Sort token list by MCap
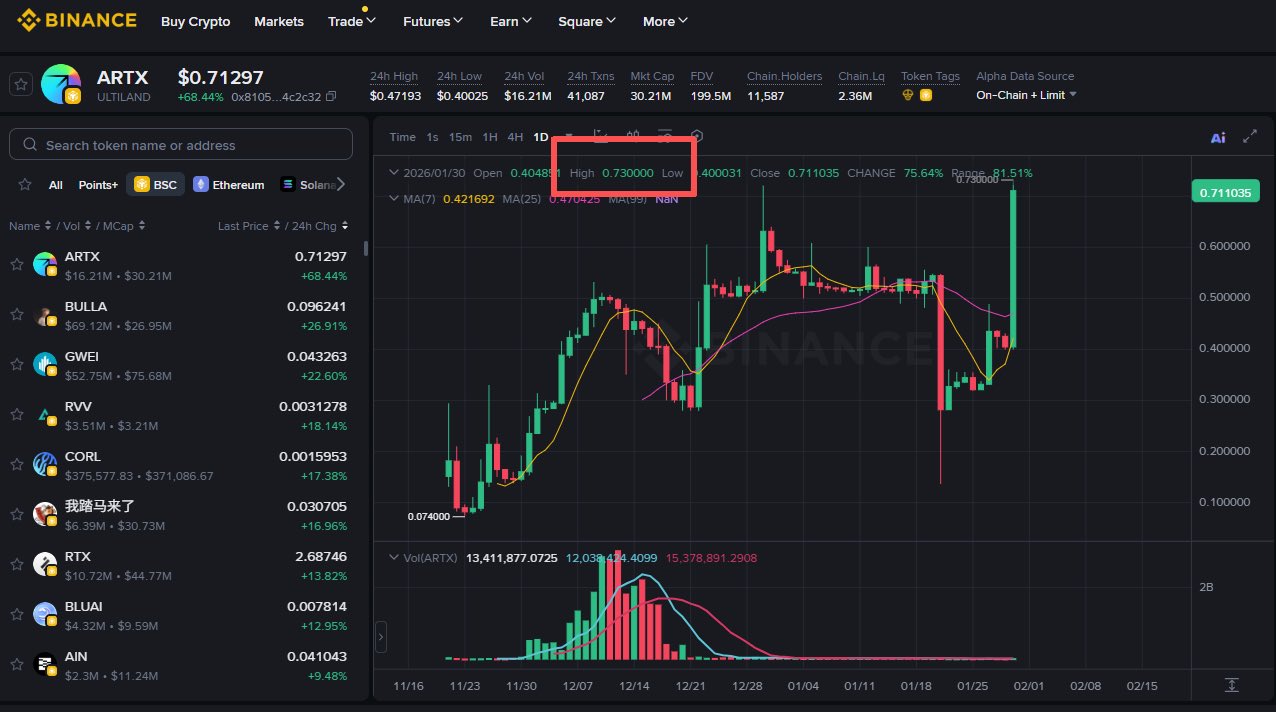The image size is (1276, 712). pyautogui.click(x=124, y=226)
